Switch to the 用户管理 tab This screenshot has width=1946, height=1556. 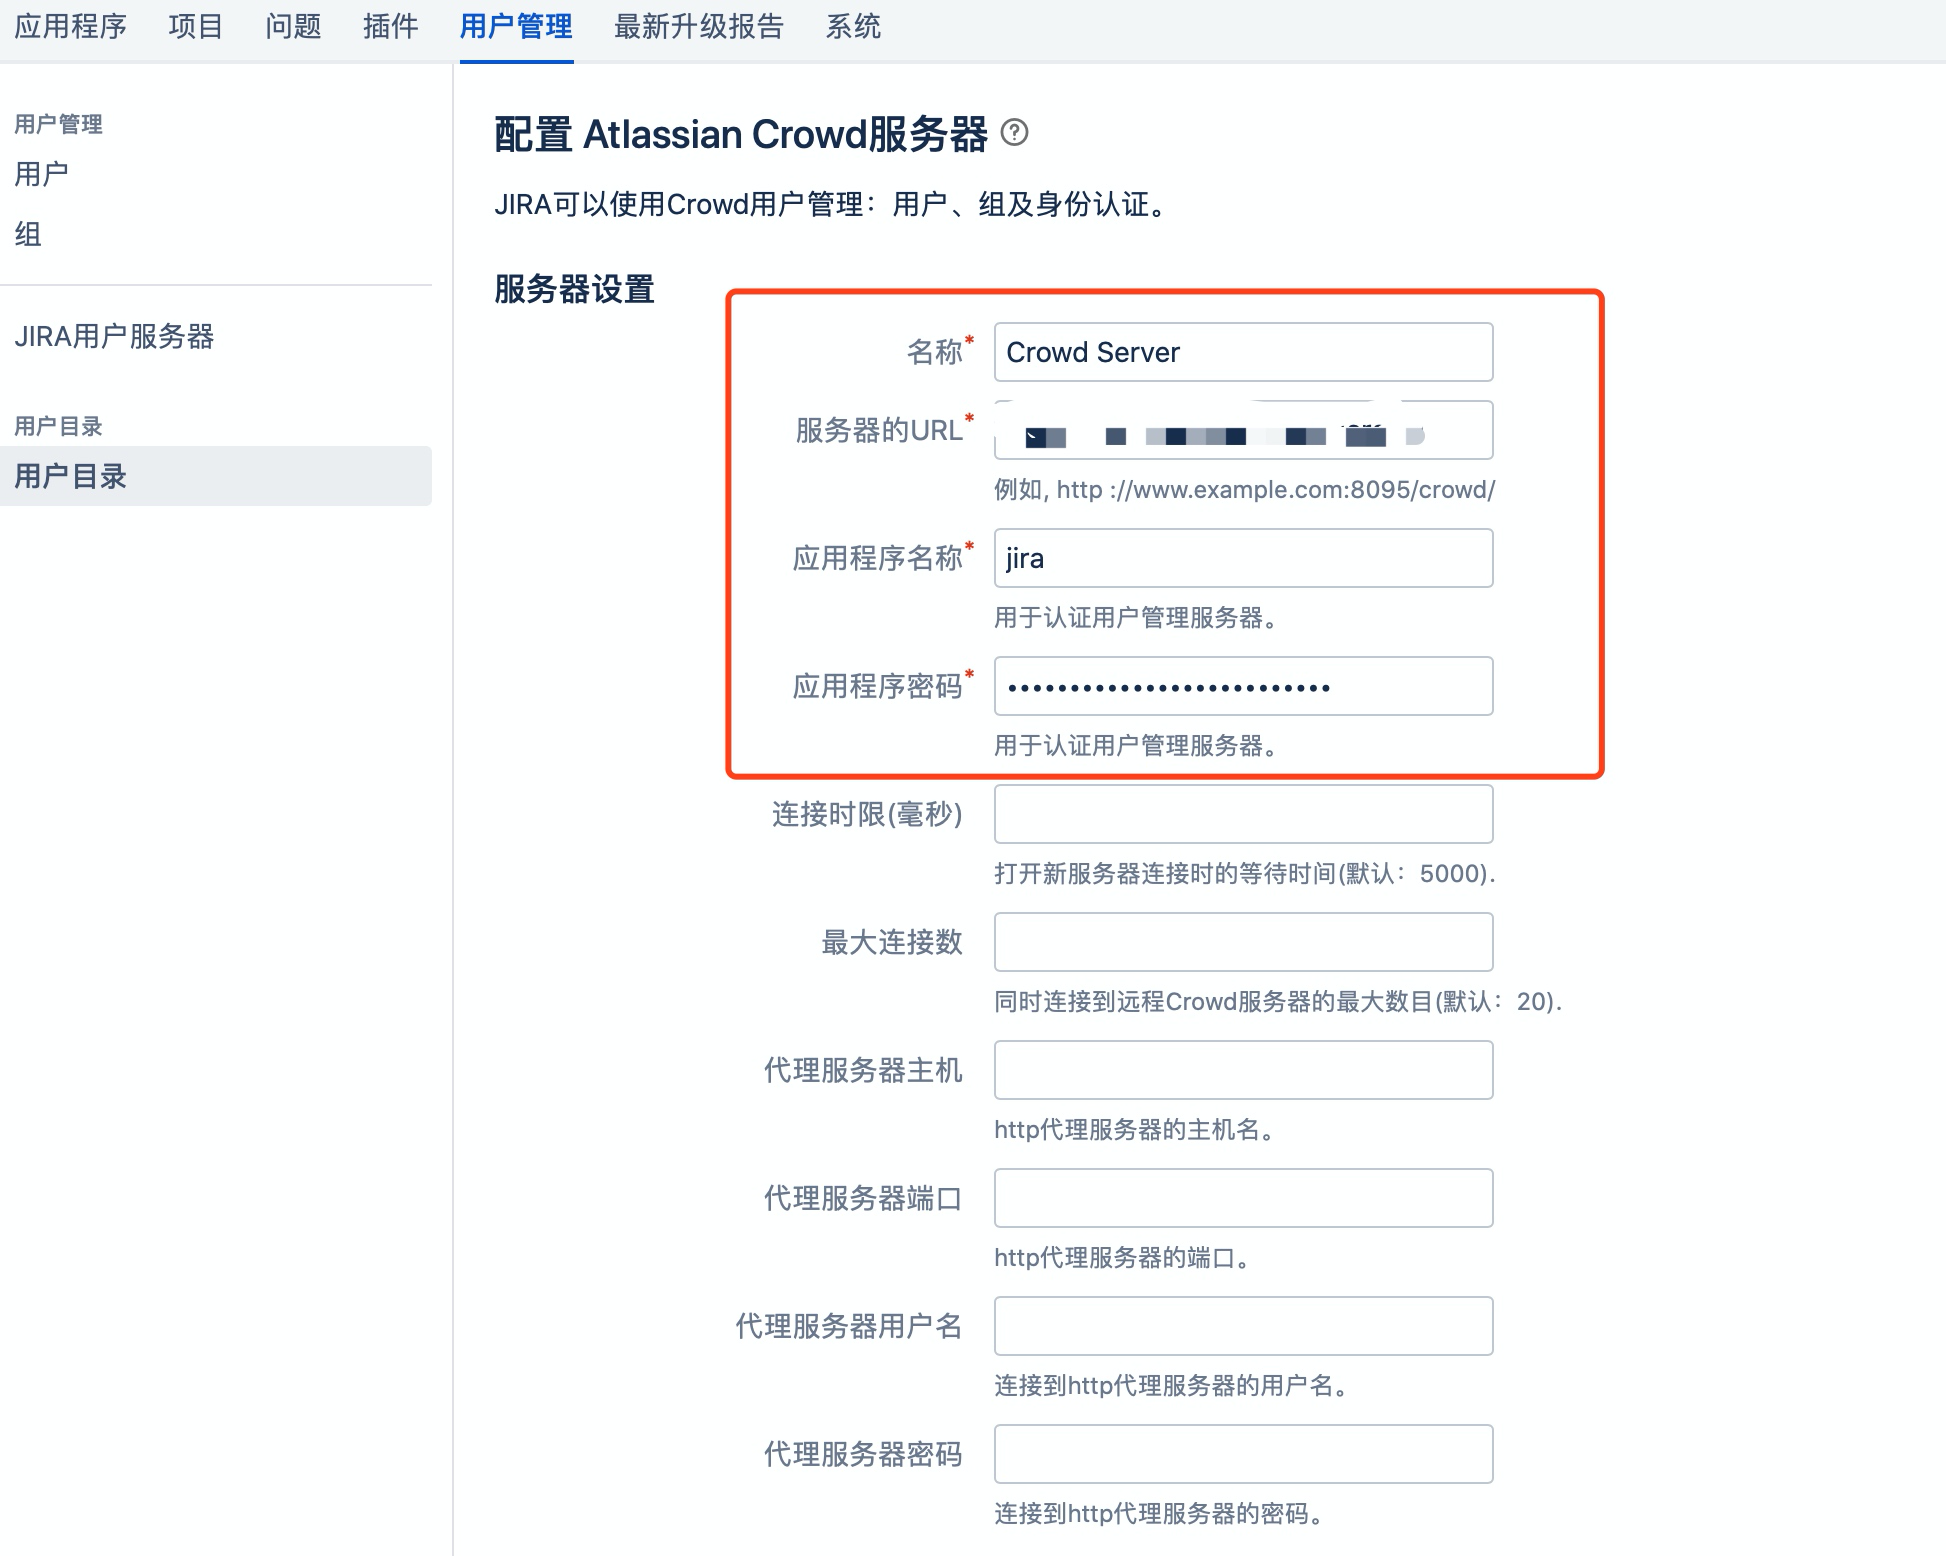(516, 27)
